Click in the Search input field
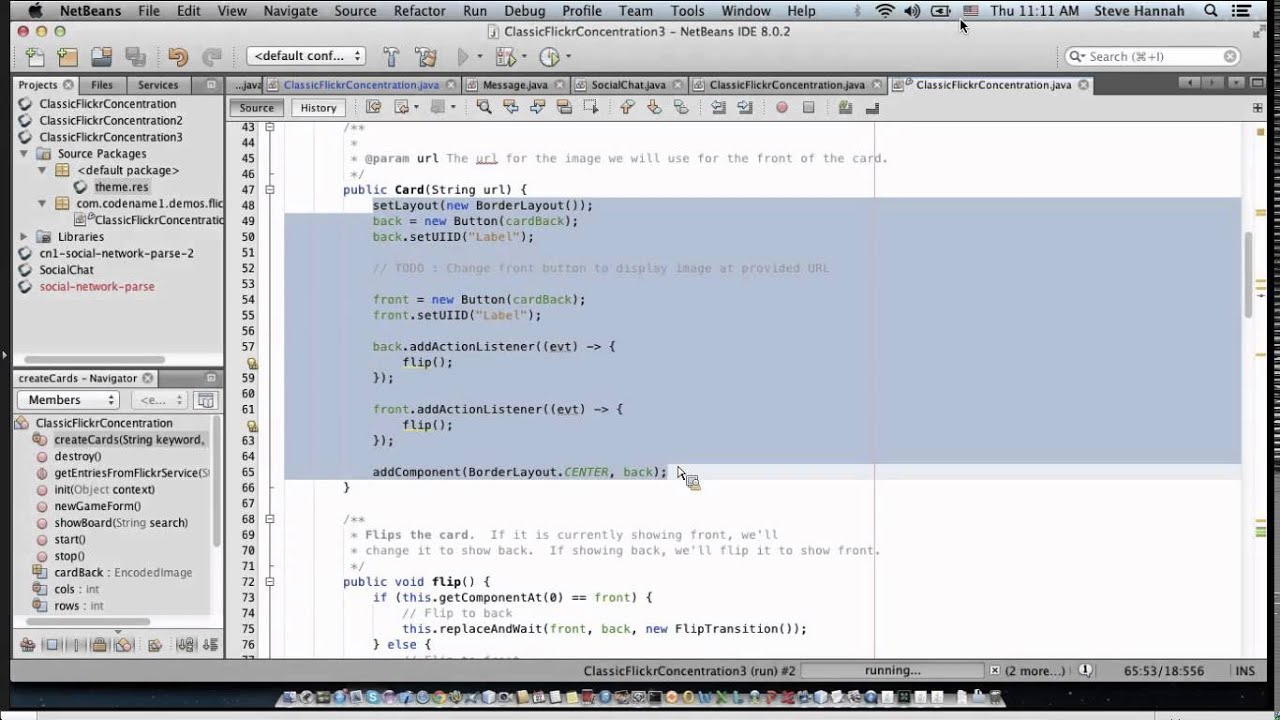The width and height of the screenshot is (1280, 720). point(1152,57)
